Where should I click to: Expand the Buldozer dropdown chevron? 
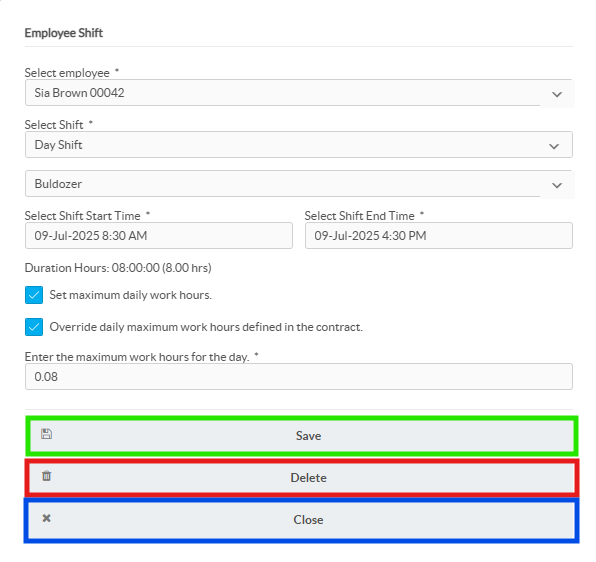pyautogui.click(x=557, y=185)
